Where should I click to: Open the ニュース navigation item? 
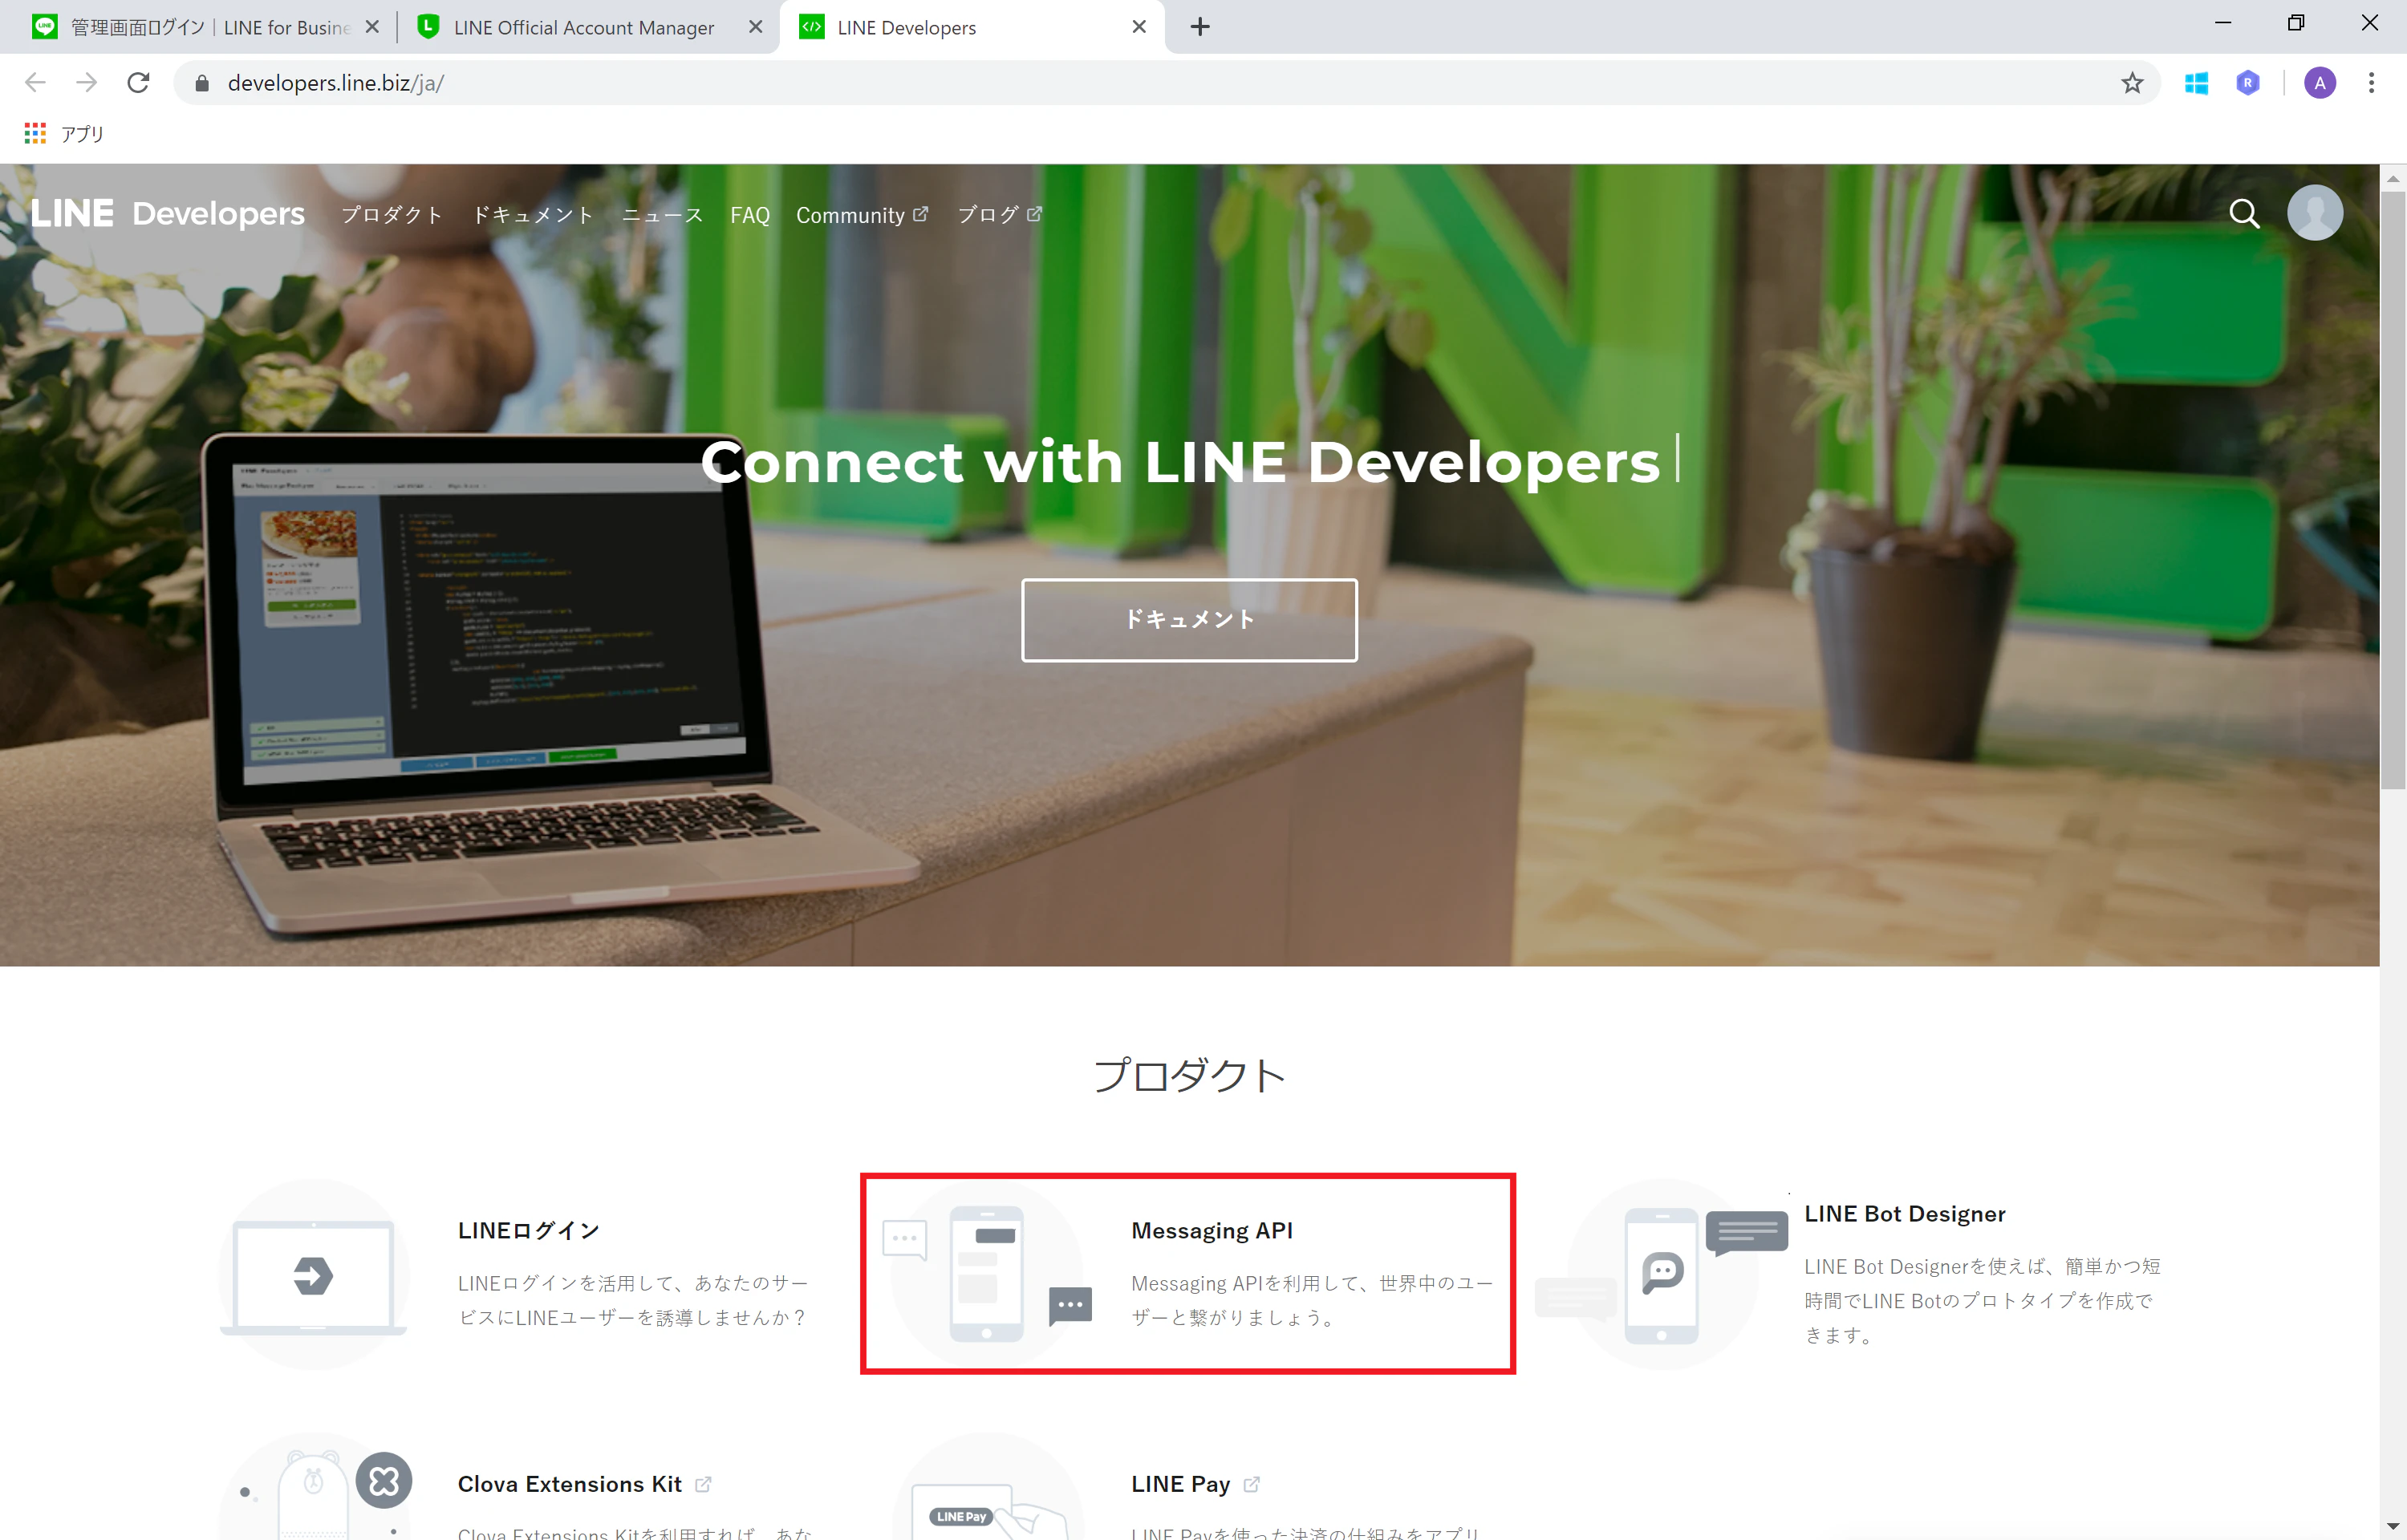(662, 215)
